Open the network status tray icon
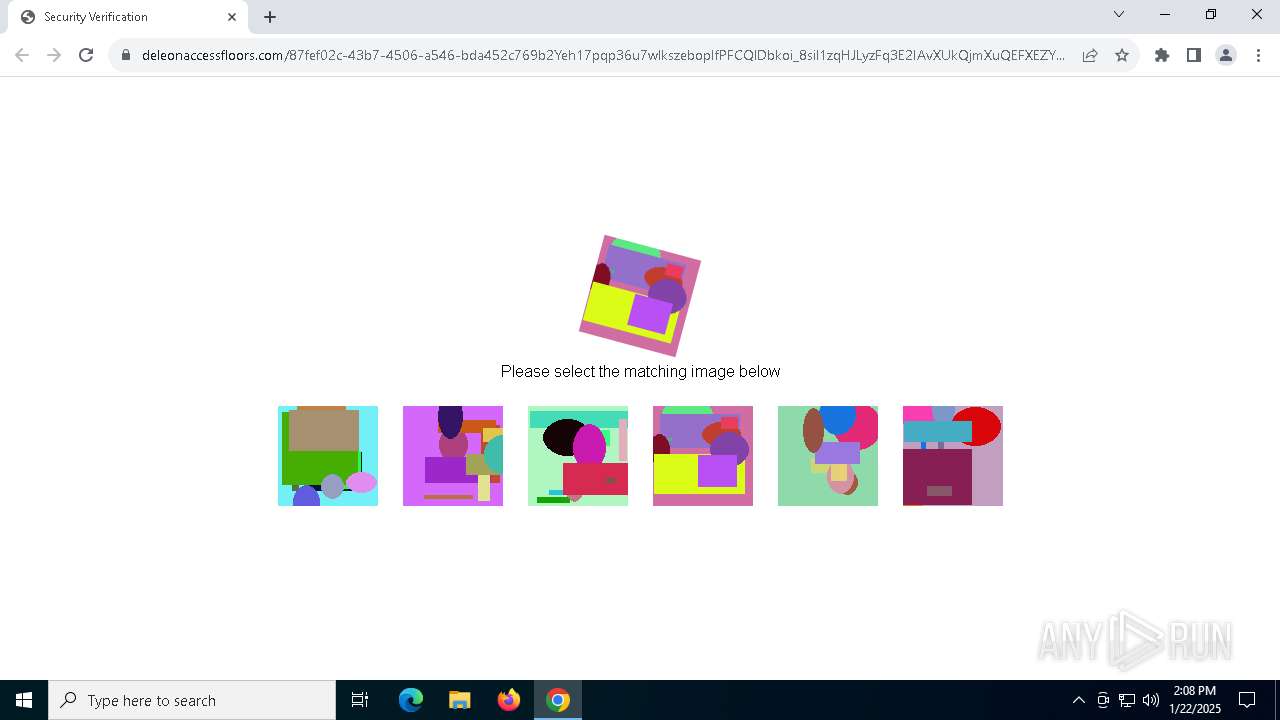The height and width of the screenshot is (720, 1280). [x=1127, y=700]
